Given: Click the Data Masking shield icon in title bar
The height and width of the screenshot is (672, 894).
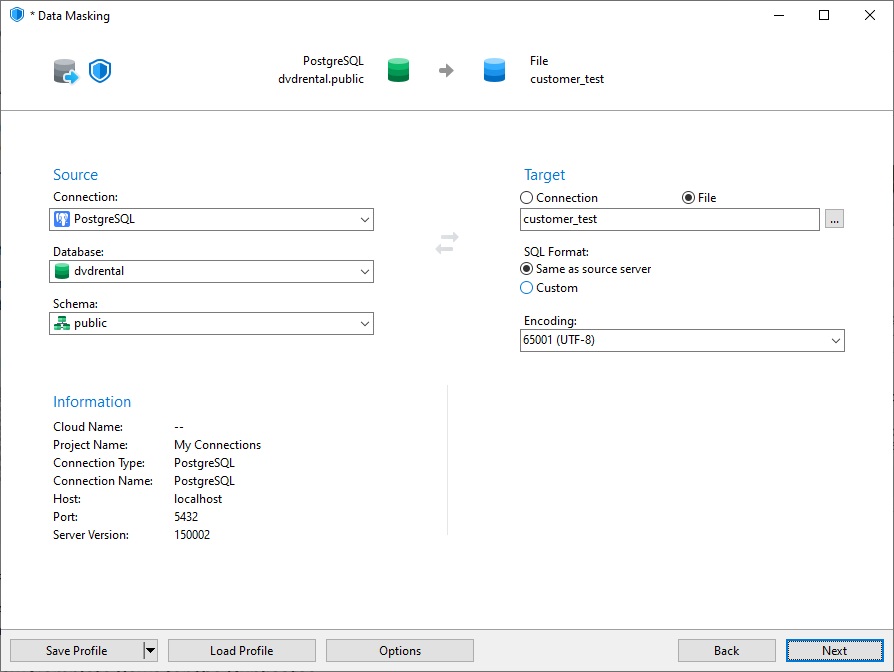Looking at the screenshot, I should pos(17,15).
